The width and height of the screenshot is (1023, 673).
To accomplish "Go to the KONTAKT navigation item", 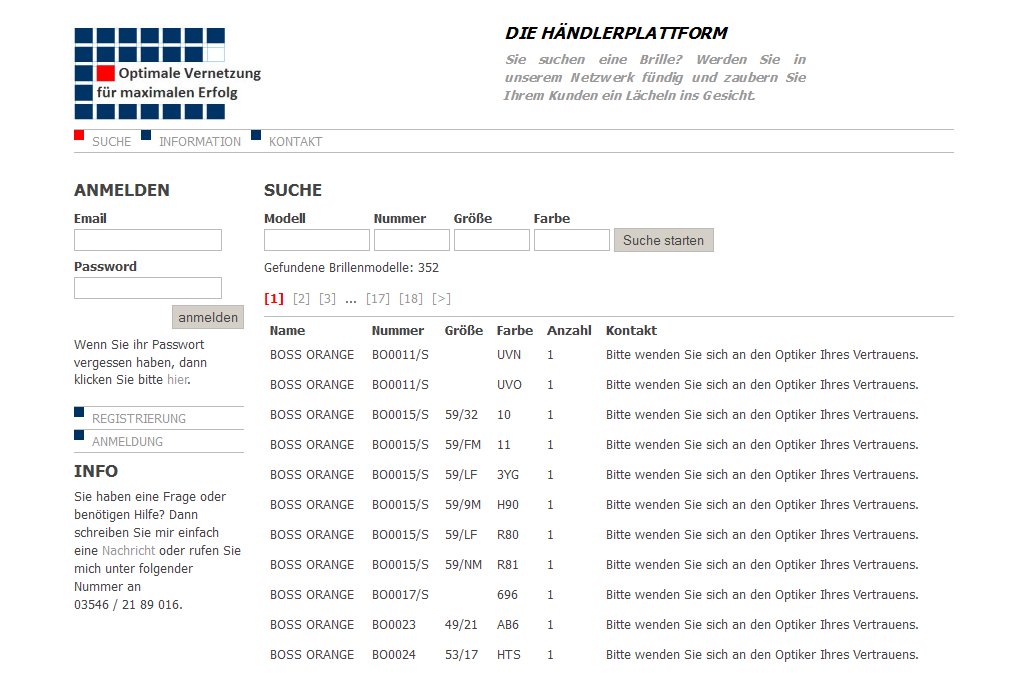I will (x=295, y=142).
